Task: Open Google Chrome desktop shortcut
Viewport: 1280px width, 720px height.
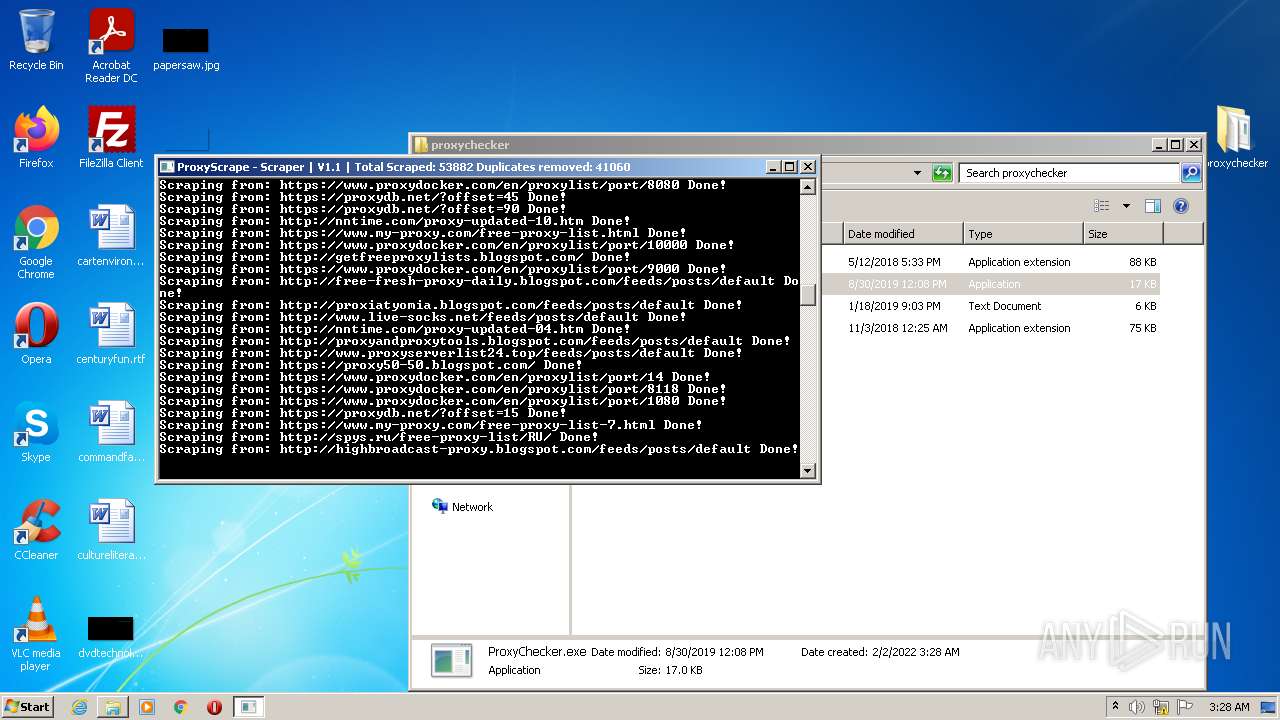Action: pos(36,242)
